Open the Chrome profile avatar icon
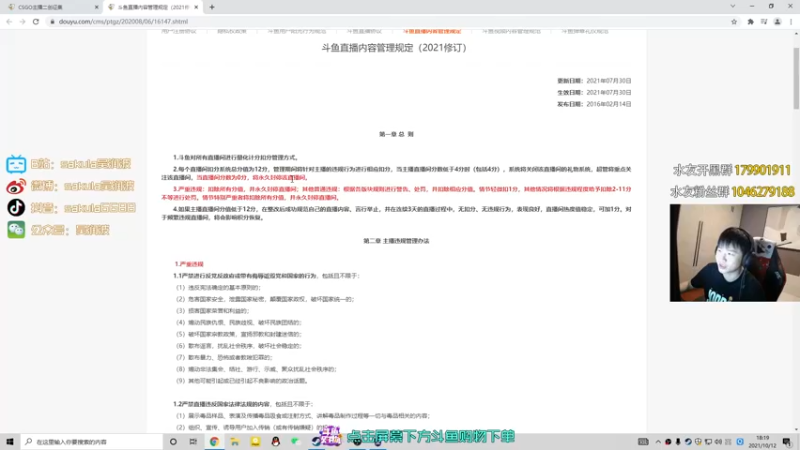The width and height of the screenshot is (800, 450). [x=777, y=21]
